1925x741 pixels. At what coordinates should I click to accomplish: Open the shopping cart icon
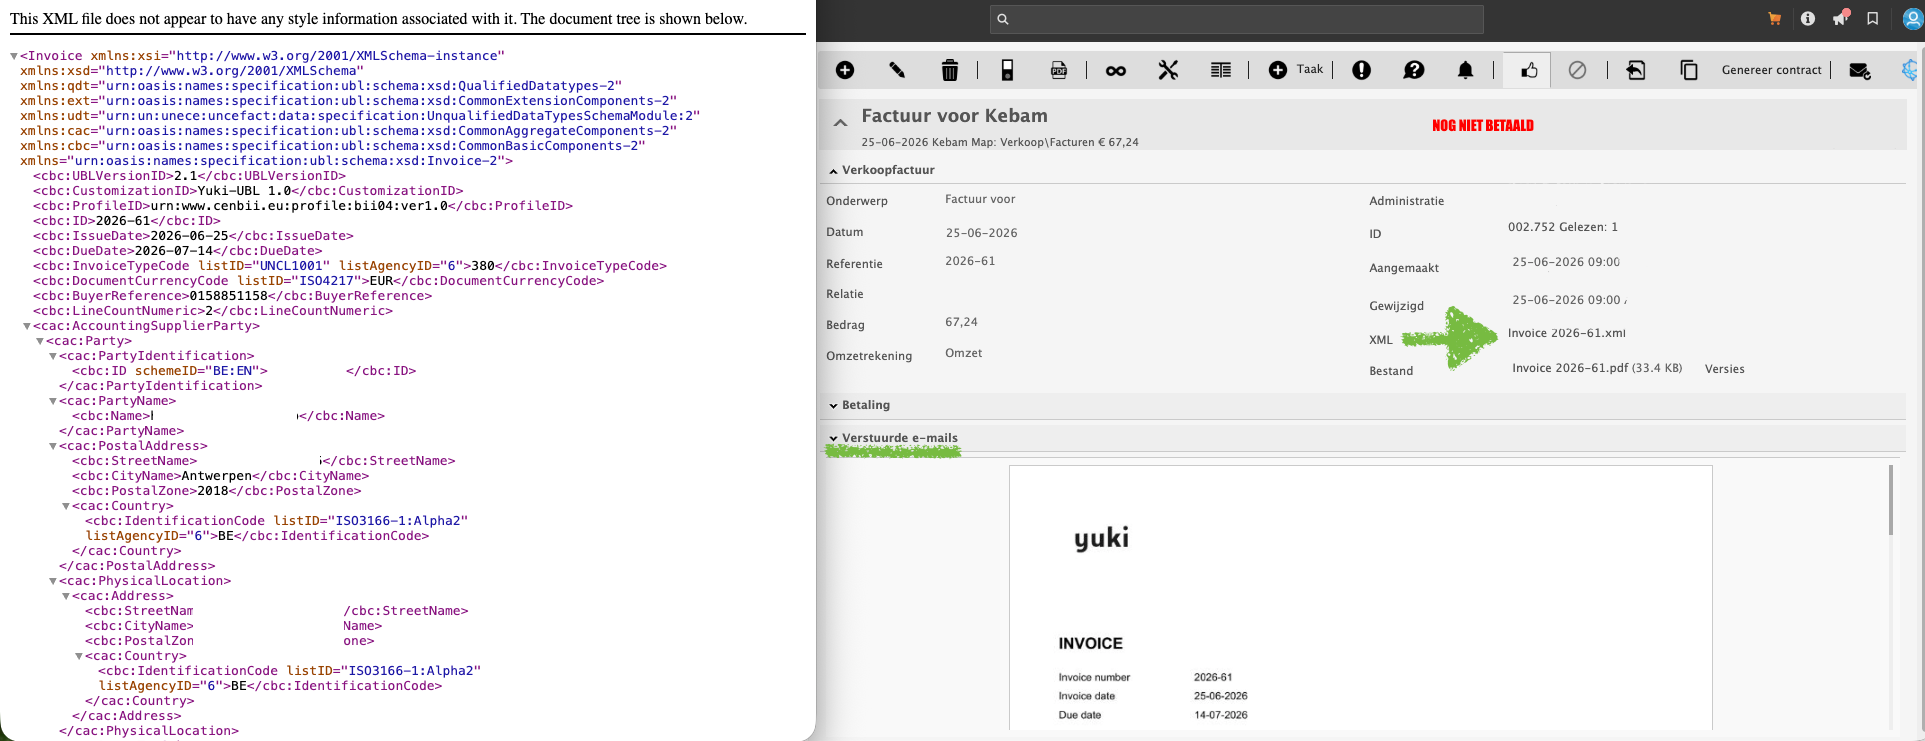click(x=1775, y=18)
